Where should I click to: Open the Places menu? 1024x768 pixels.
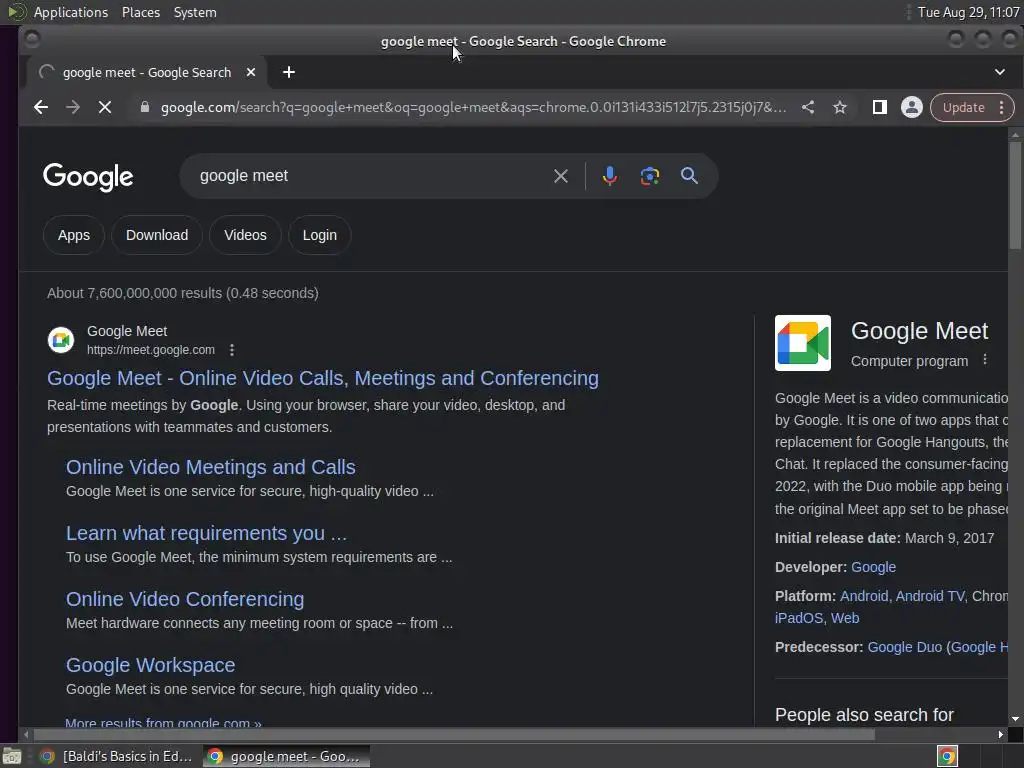pyautogui.click(x=140, y=12)
